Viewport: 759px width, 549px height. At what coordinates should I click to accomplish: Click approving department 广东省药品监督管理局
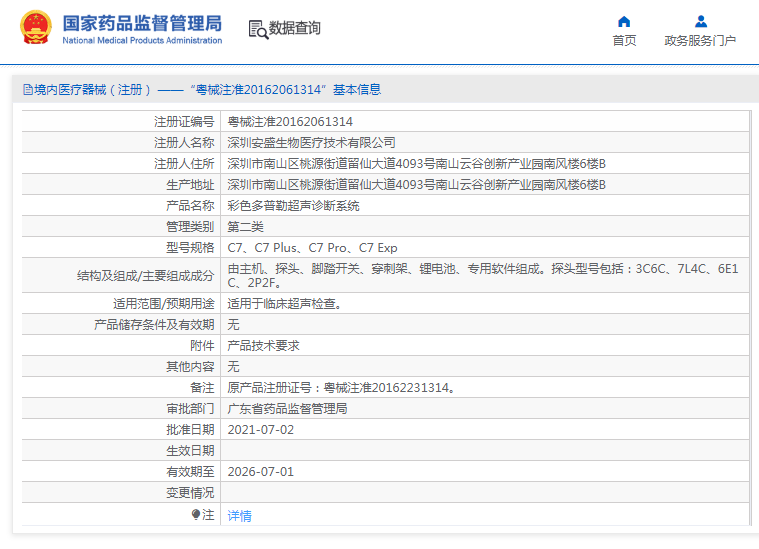(287, 408)
